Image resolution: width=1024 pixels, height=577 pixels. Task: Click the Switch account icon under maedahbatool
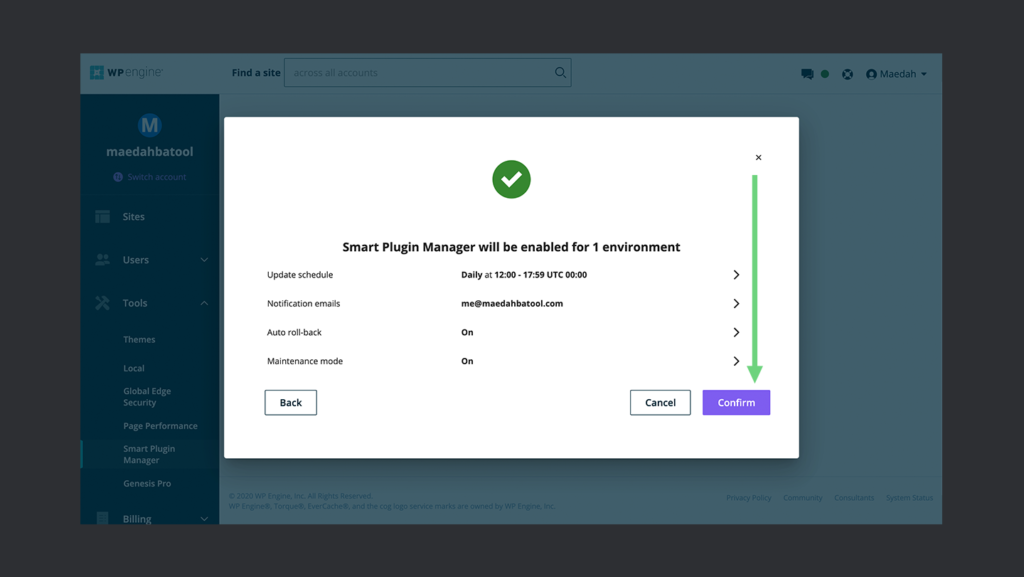coord(118,177)
